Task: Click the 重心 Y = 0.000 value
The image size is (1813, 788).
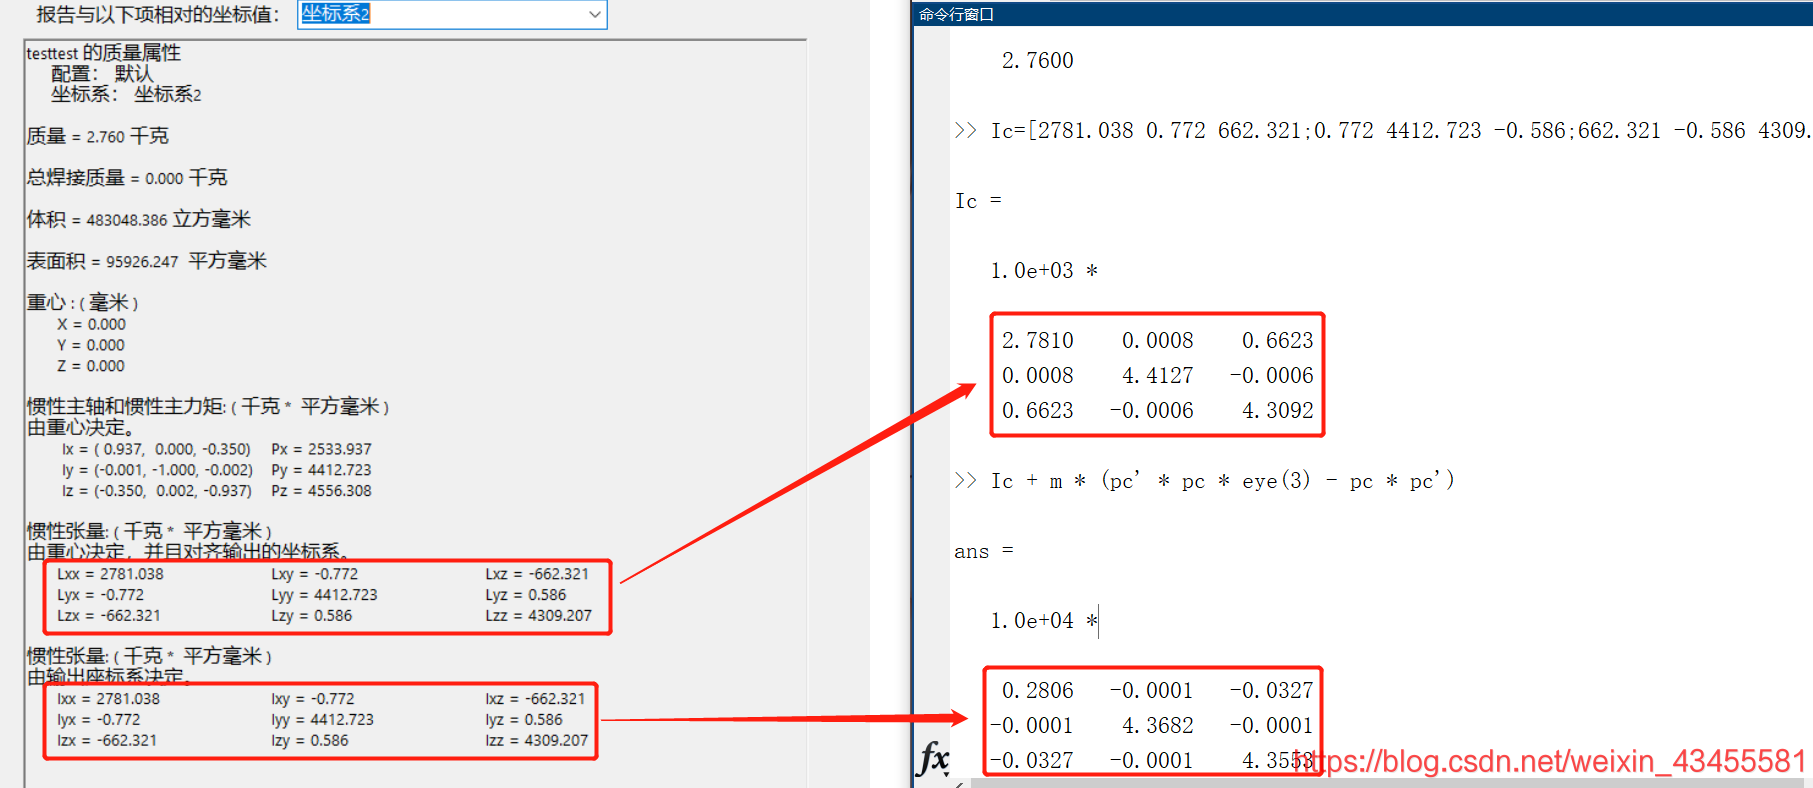Action: click(x=91, y=345)
